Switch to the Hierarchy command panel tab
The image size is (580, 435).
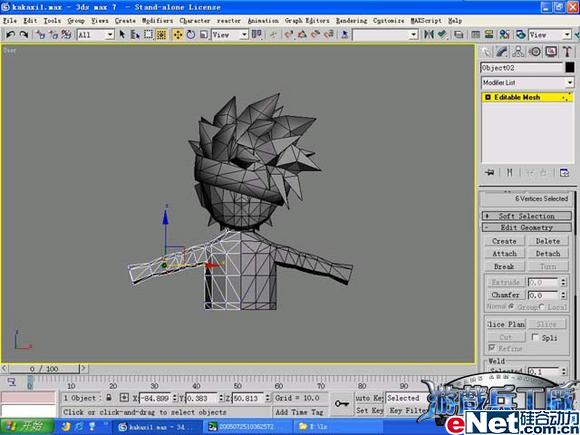[518, 52]
